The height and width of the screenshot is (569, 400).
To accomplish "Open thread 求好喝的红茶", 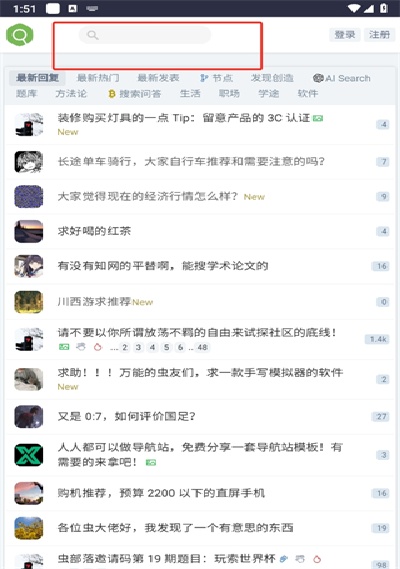I will click(x=94, y=231).
